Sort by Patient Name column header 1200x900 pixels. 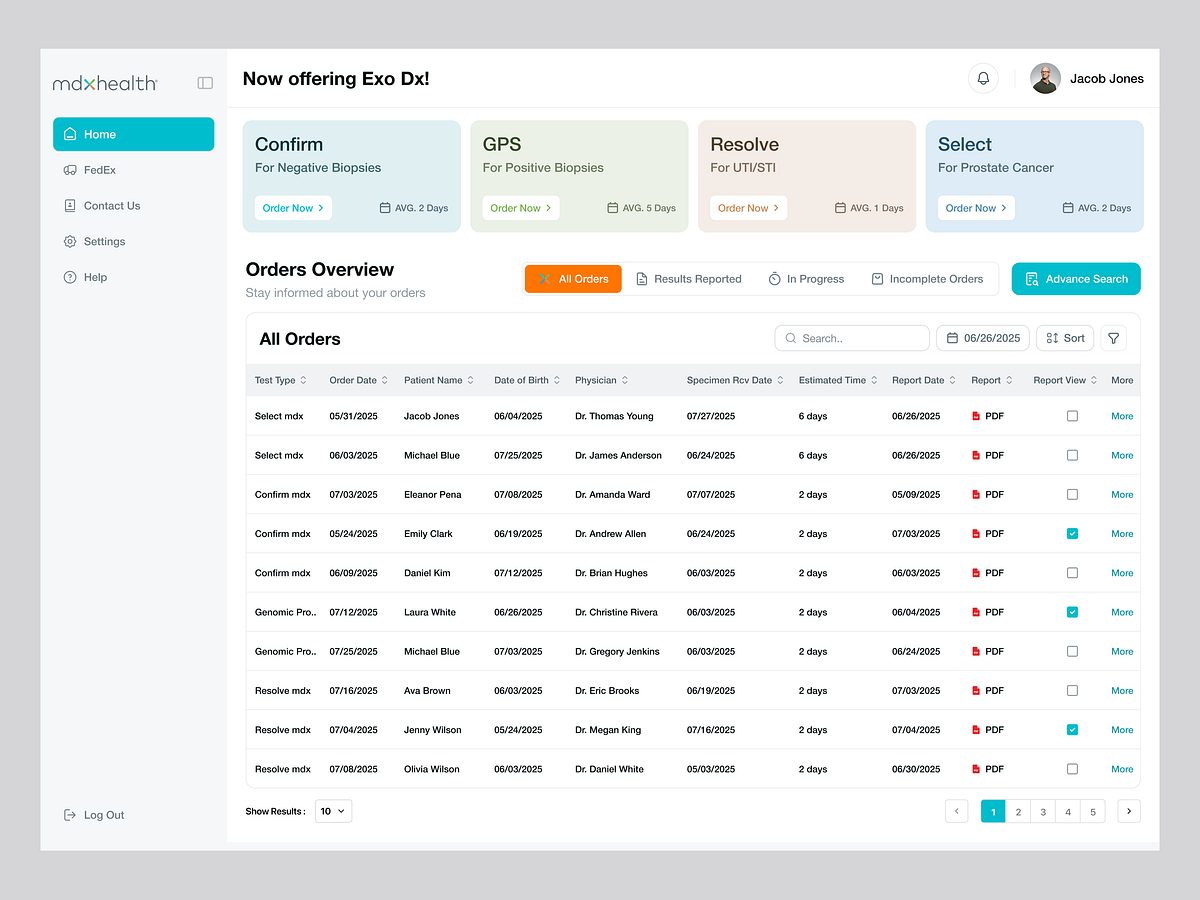coord(439,380)
